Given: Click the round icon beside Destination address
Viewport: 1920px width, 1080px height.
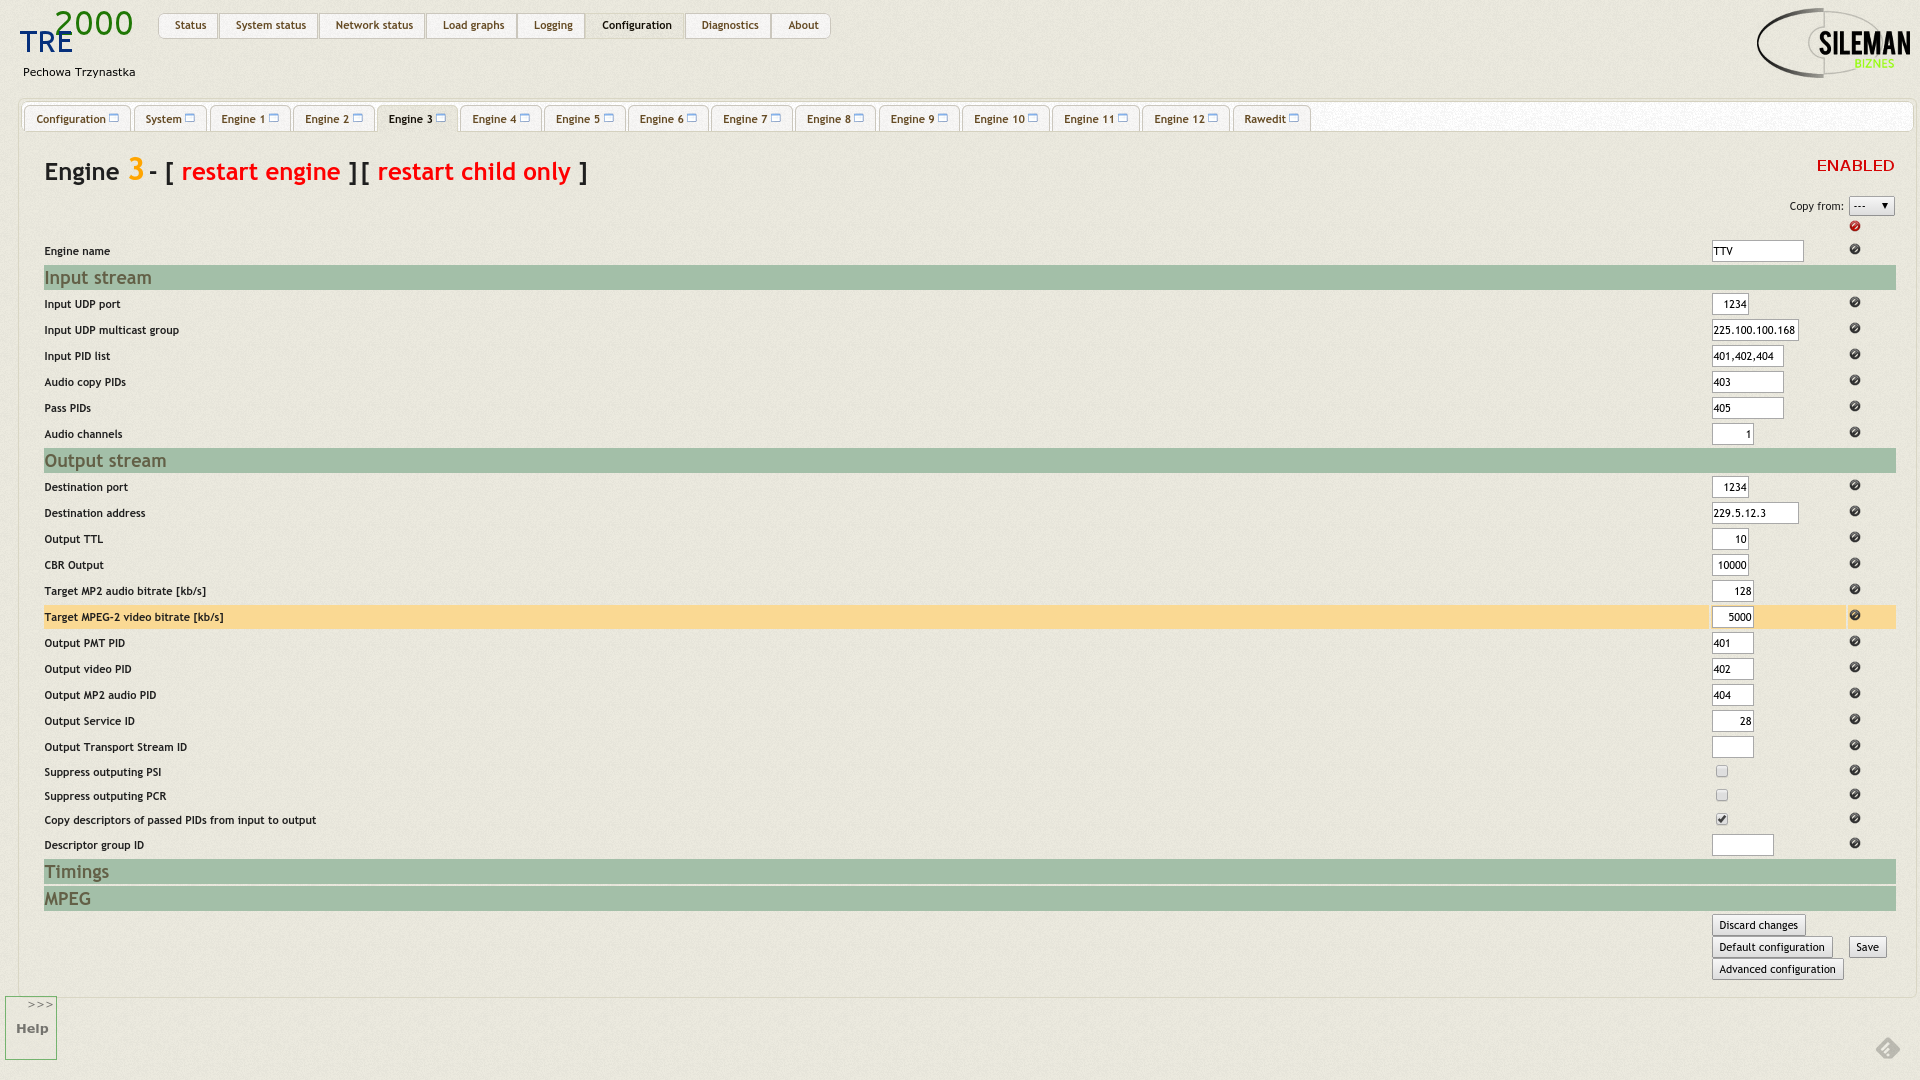Looking at the screenshot, I should point(1855,511).
